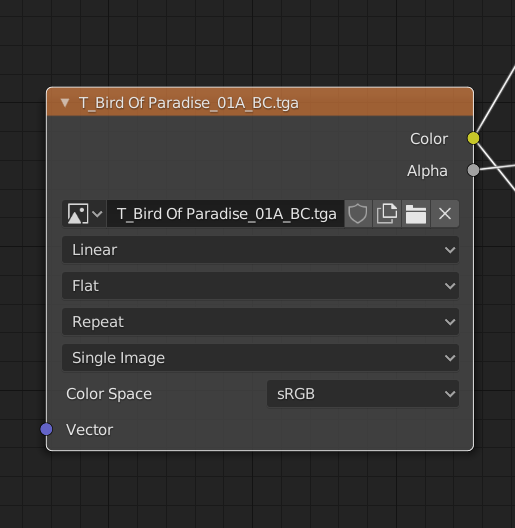Unlink image with X icon
515x528 pixels.
coord(445,213)
